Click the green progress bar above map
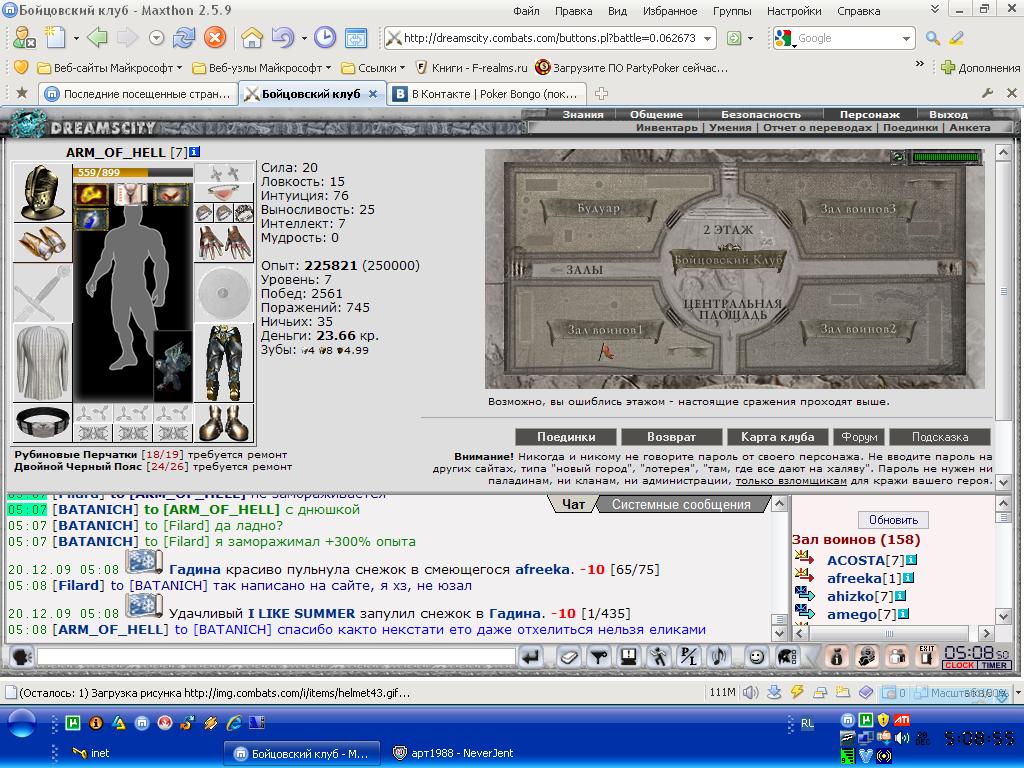This screenshot has height=768, width=1024. click(946, 157)
